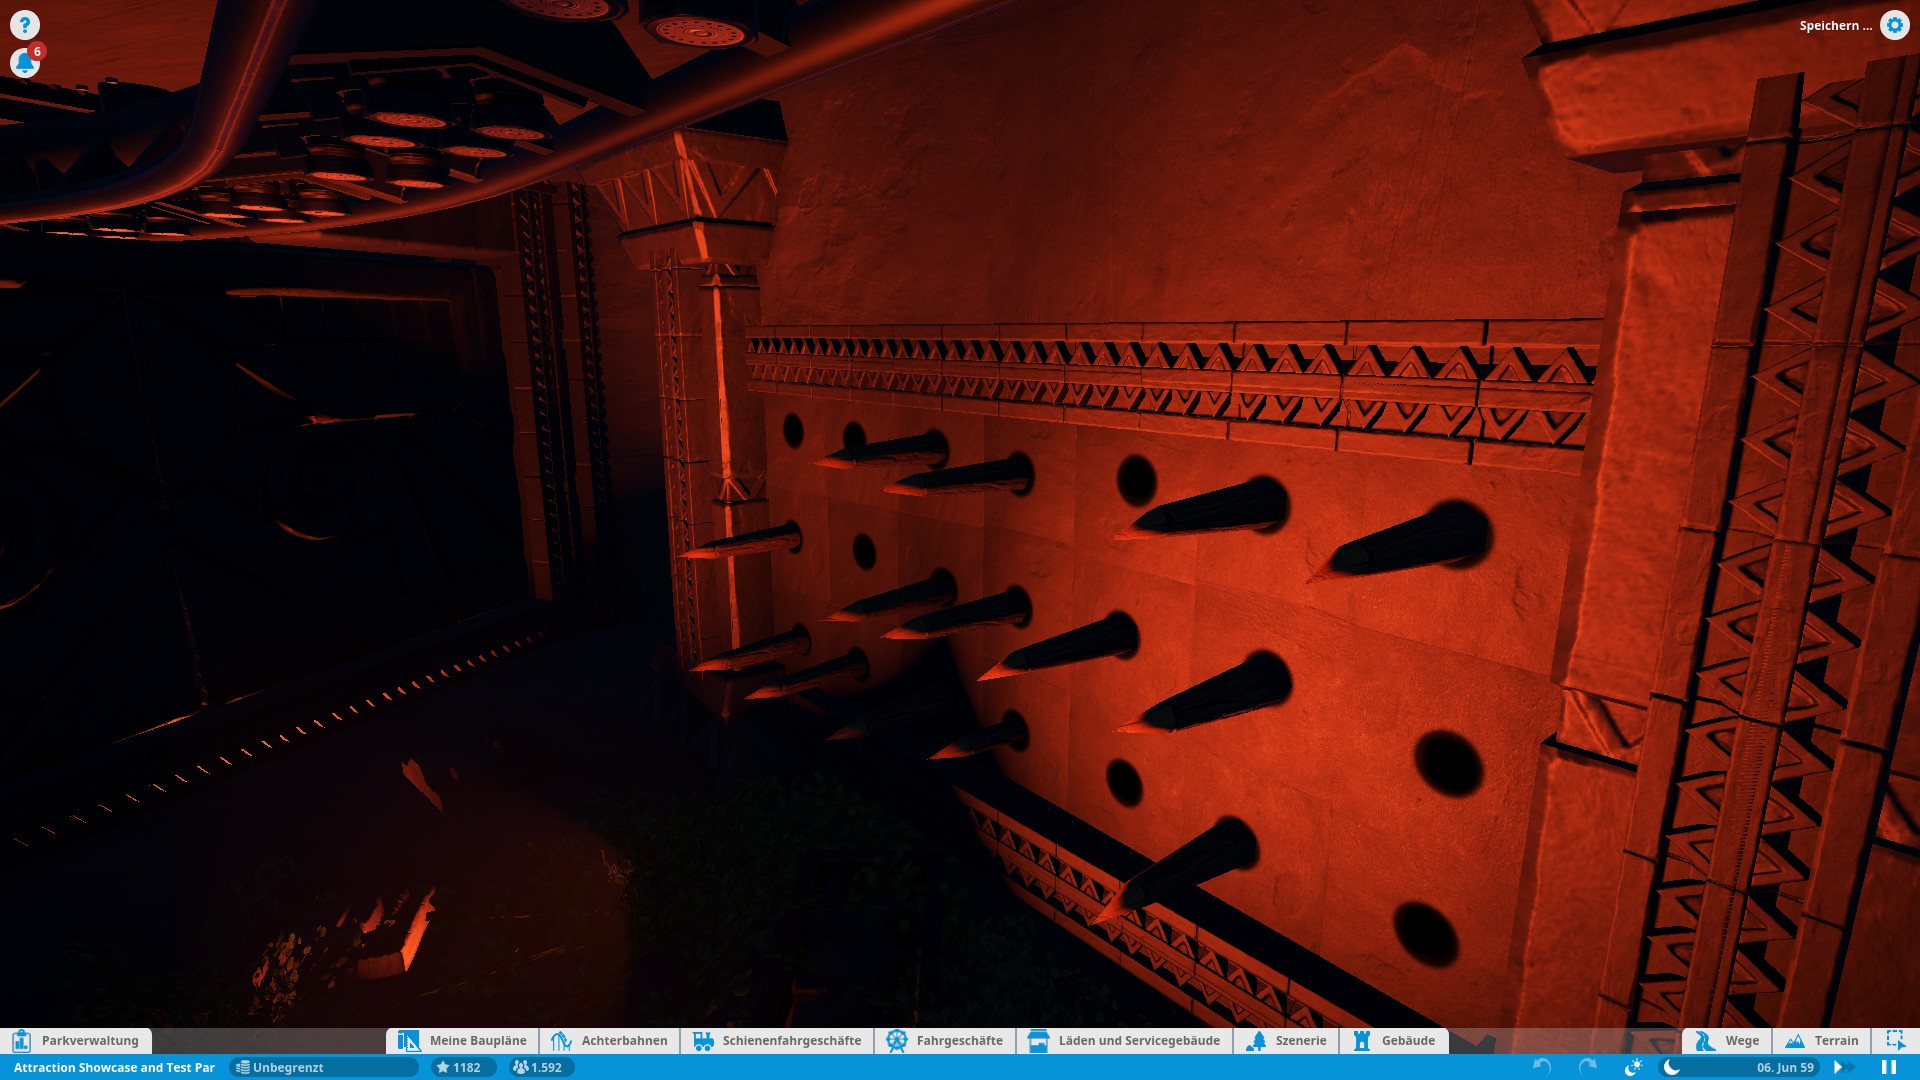
Task: Open the Wege paths tab
Action: tap(1727, 1040)
